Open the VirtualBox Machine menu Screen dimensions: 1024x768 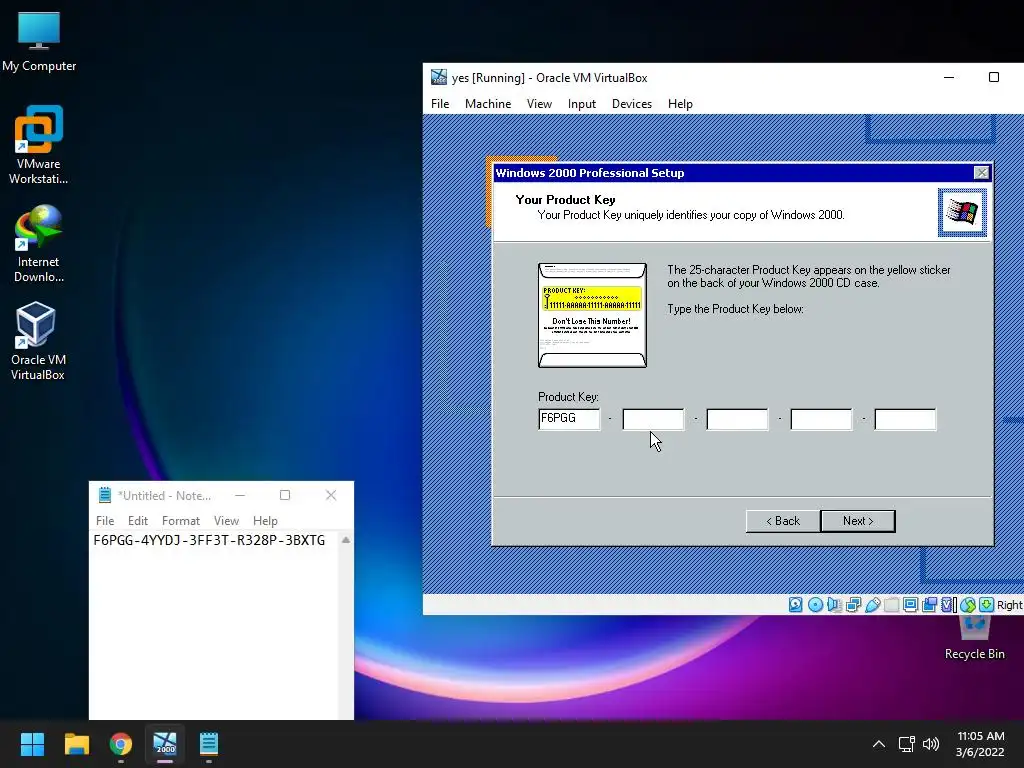[x=488, y=104]
